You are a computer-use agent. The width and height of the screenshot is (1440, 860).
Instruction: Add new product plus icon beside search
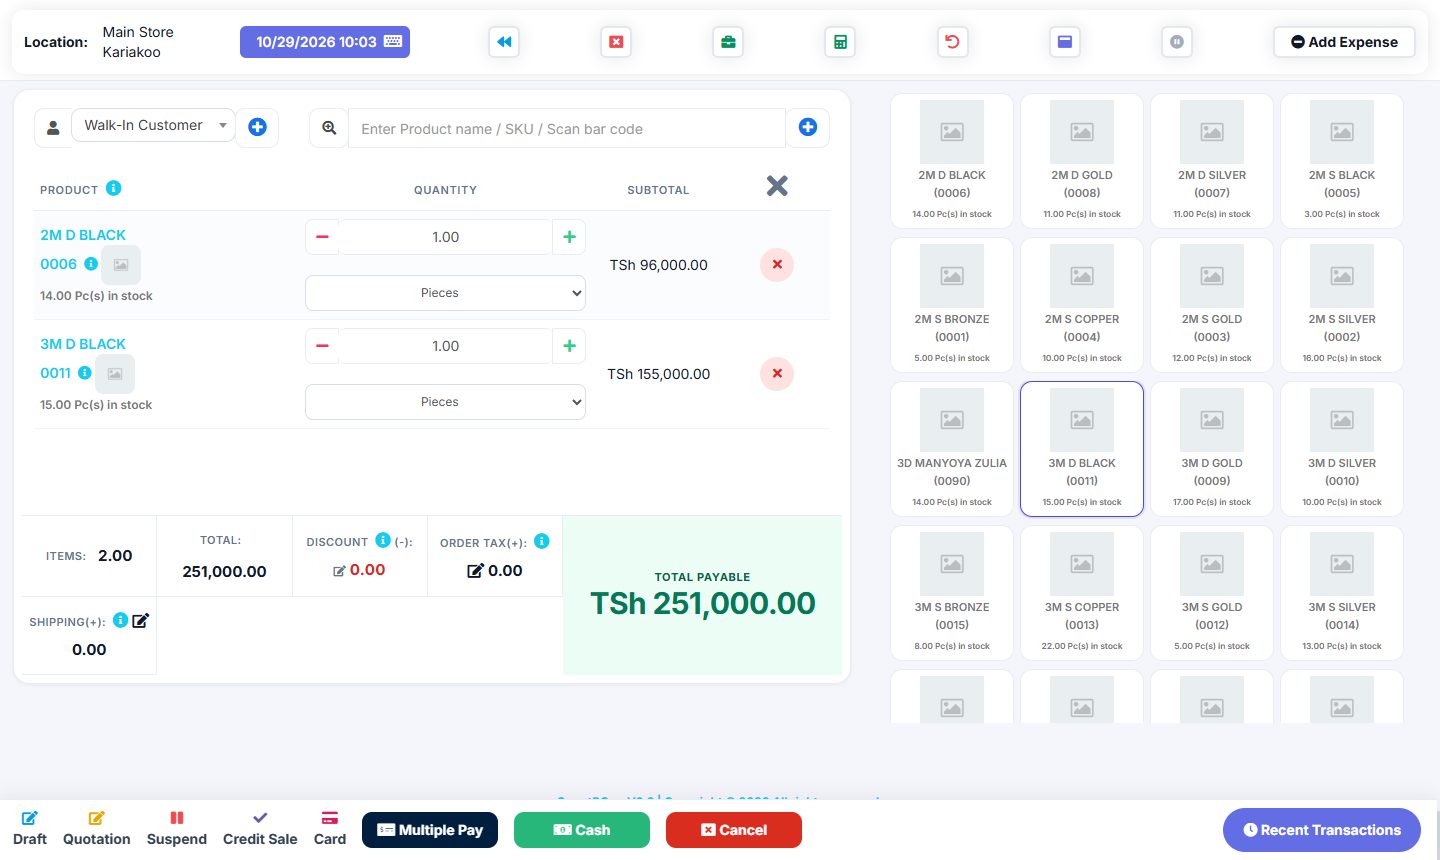[x=808, y=127]
